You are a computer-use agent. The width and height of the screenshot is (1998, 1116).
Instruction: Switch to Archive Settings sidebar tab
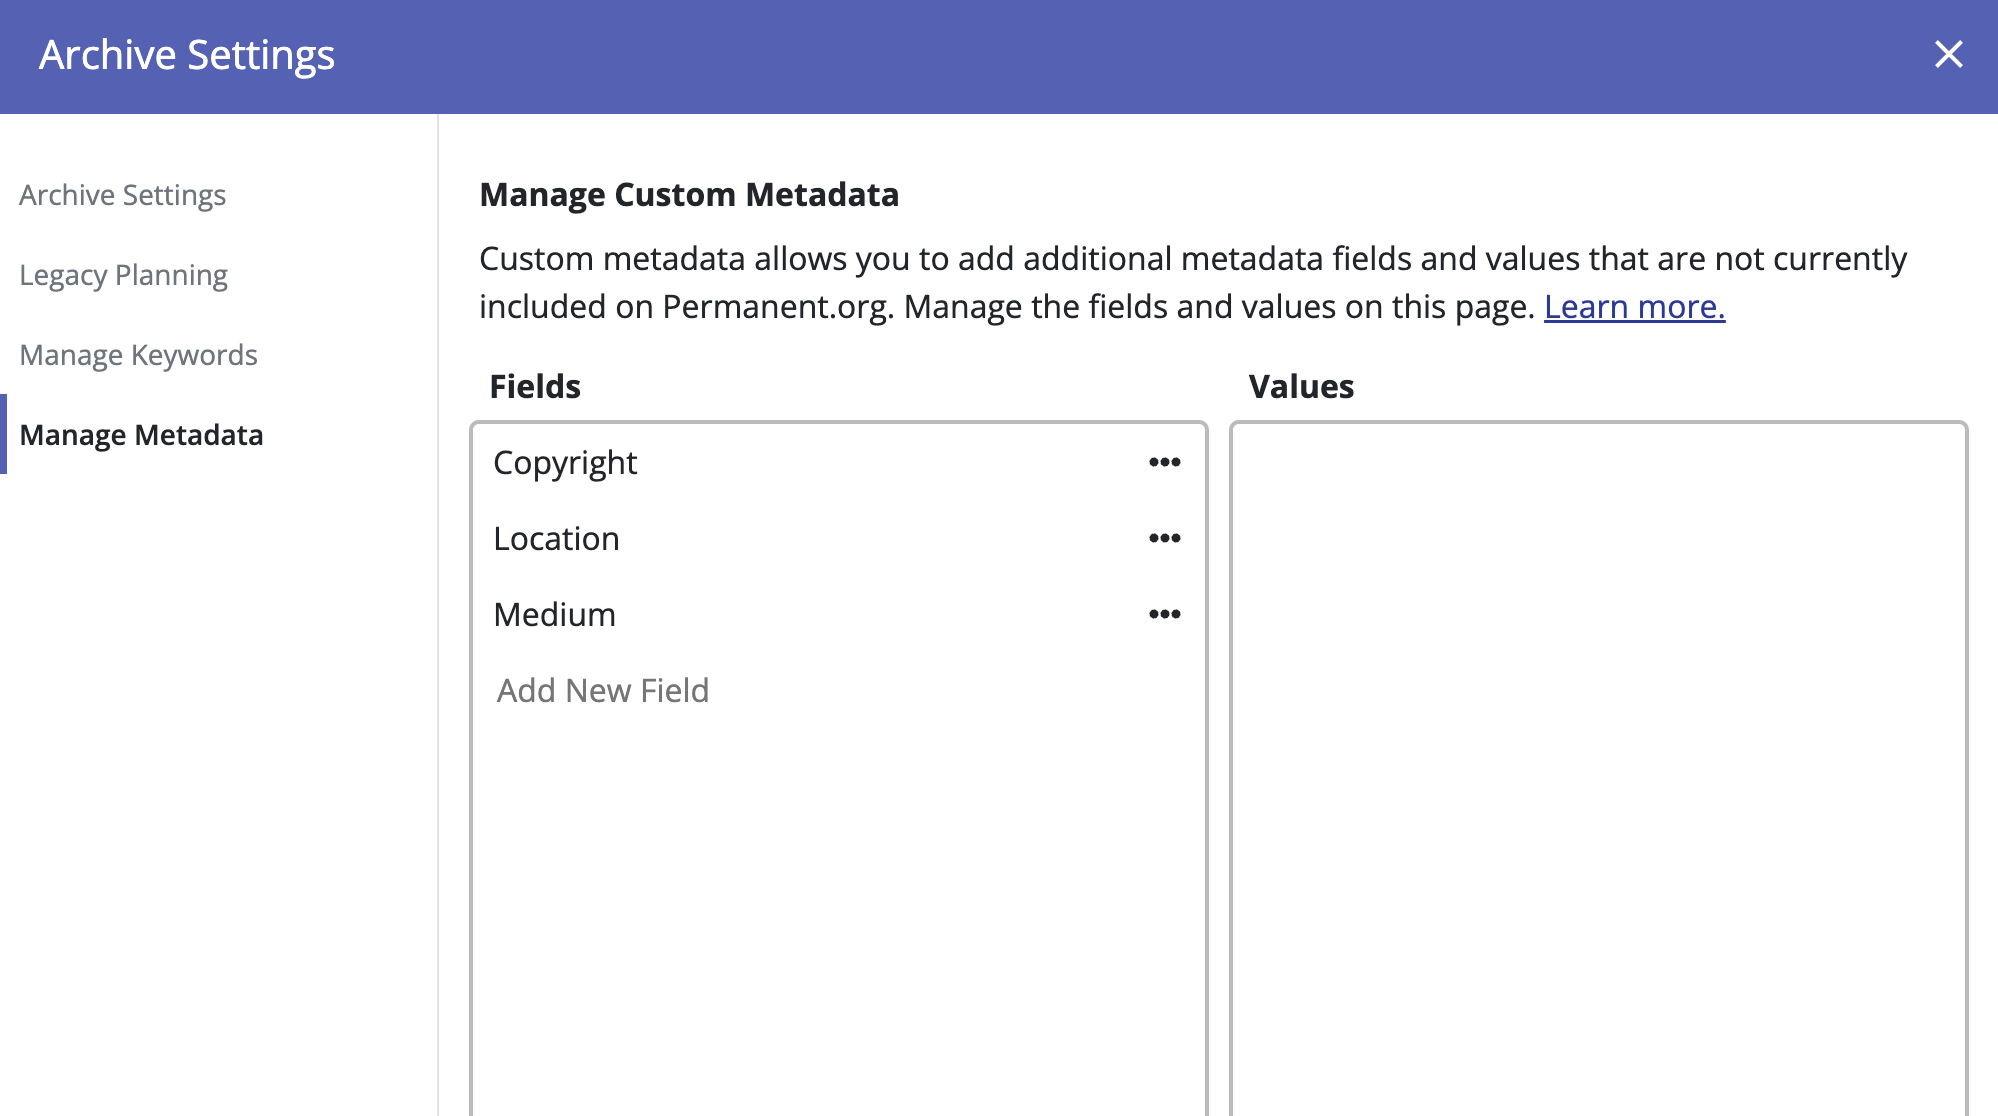tap(122, 195)
